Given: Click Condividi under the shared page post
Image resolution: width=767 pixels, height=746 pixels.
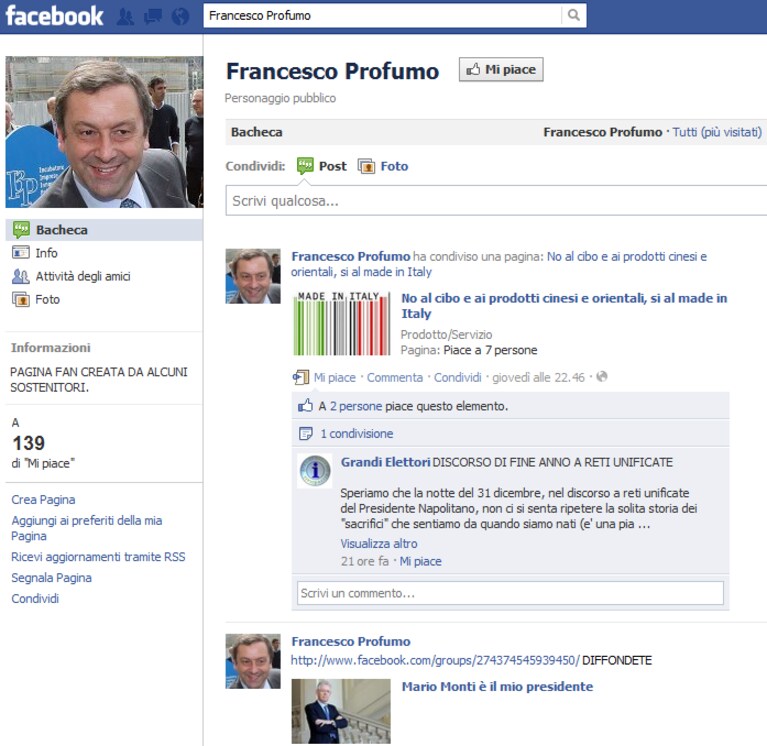Looking at the screenshot, I should pyautogui.click(x=458, y=378).
